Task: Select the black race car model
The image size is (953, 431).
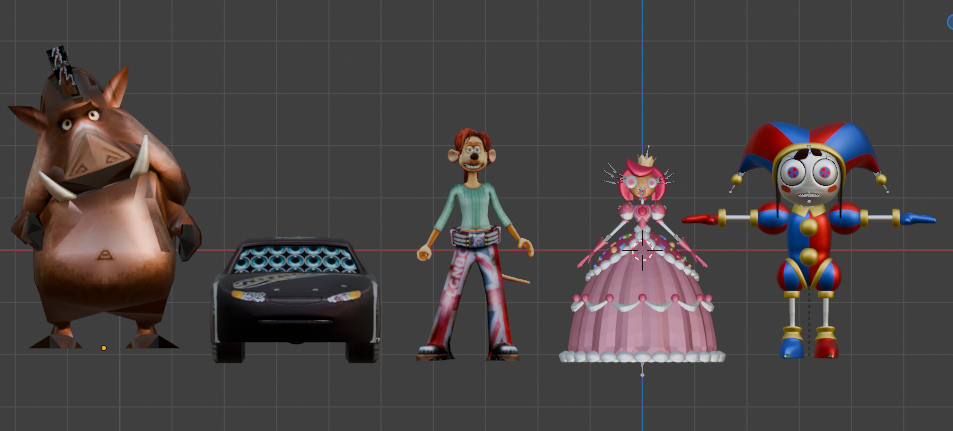Action: point(296,300)
